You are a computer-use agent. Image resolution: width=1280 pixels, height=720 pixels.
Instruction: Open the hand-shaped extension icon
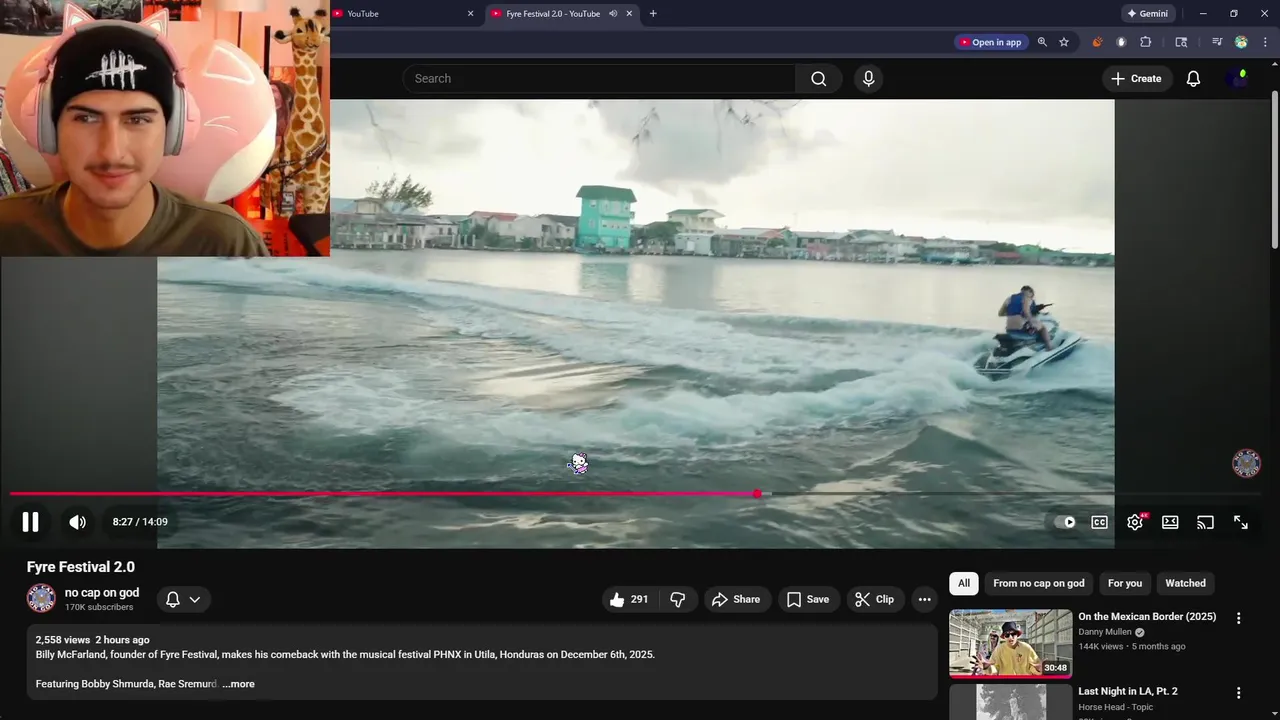point(1121,42)
